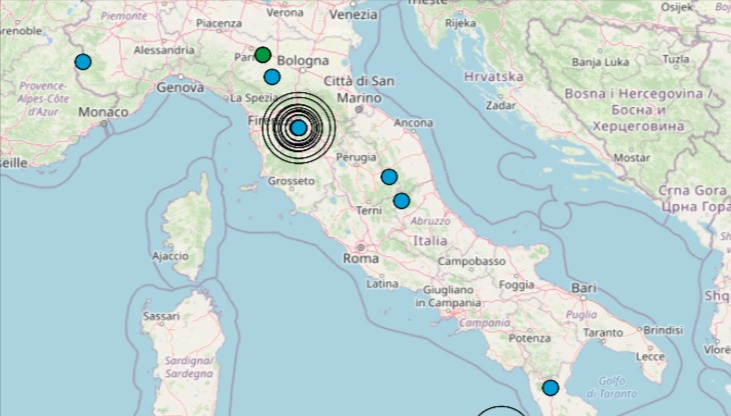The image size is (731, 416).
Task: Click the Golfo di Taranto label
Action: point(612,388)
